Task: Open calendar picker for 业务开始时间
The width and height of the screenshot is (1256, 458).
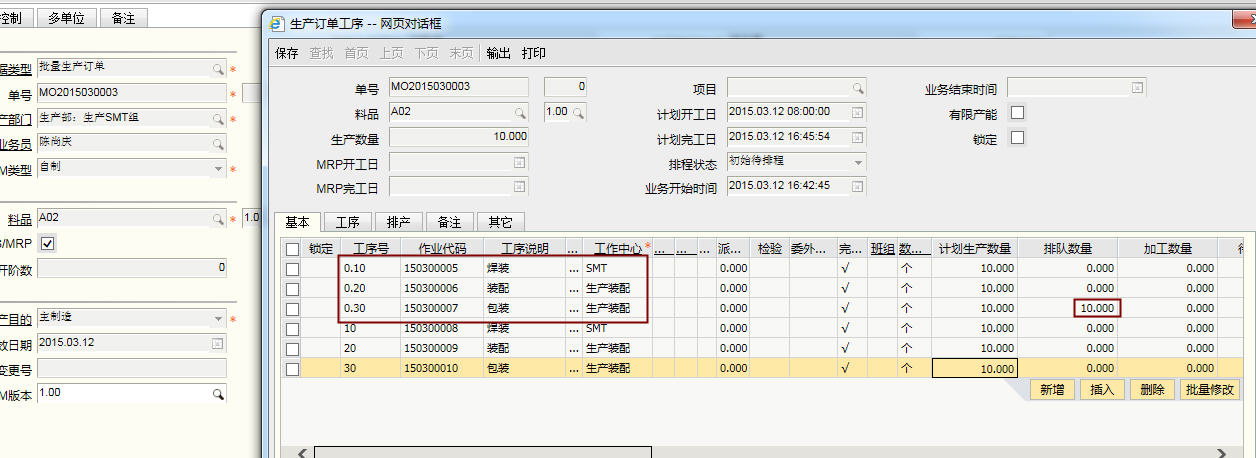Action: [857, 186]
